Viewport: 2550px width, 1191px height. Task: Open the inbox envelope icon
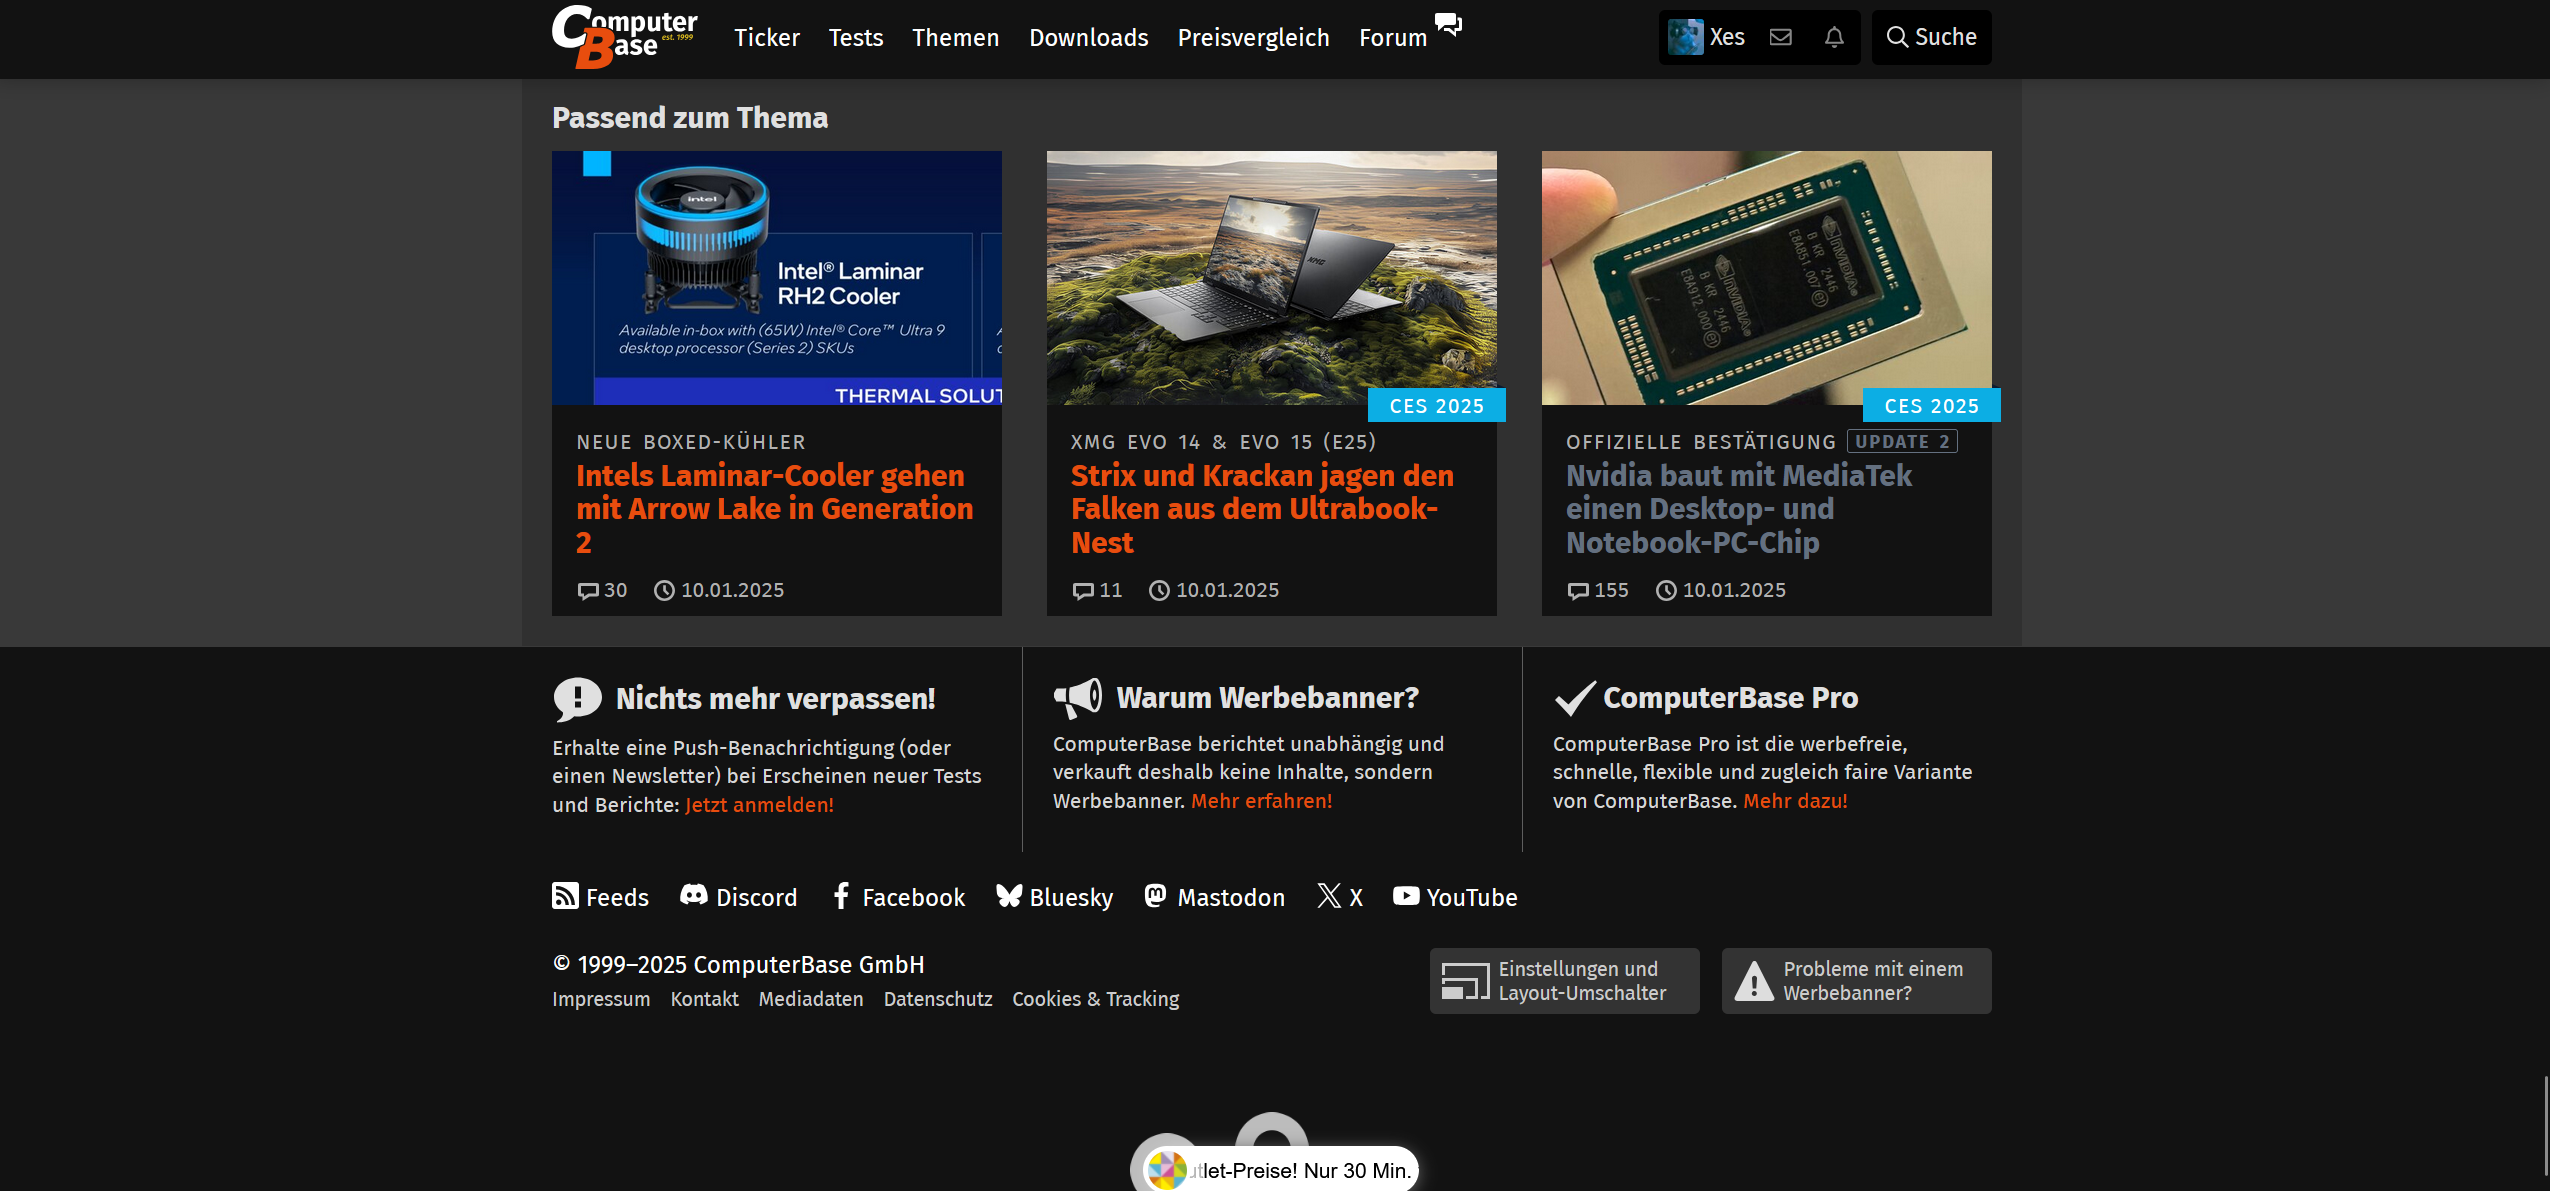click(x=1781, y=37)
